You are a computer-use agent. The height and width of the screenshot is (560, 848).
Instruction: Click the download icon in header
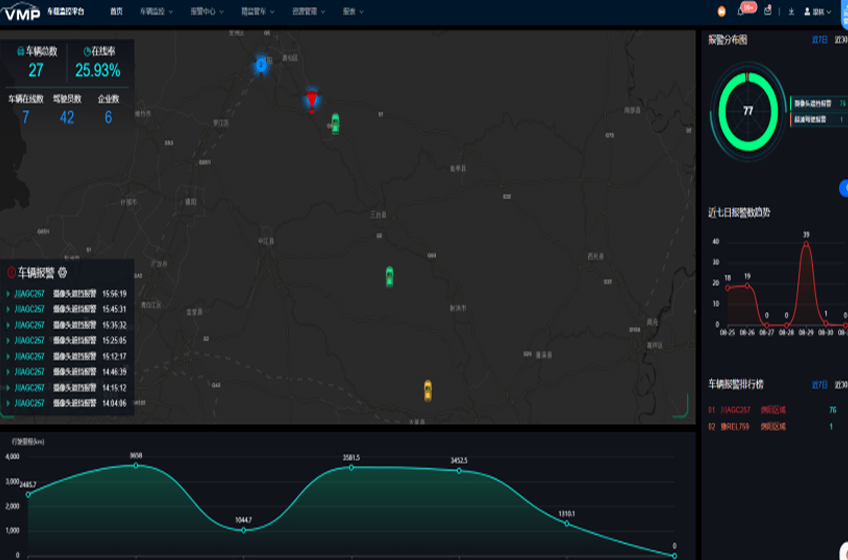point(792,11)
